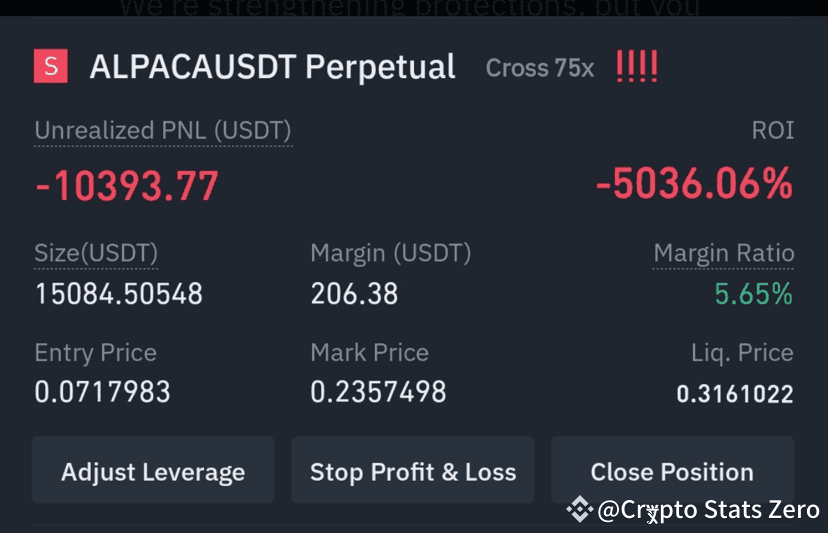828x533 pixels.
Task: Click the ROI label
Action: pos(772,131)
